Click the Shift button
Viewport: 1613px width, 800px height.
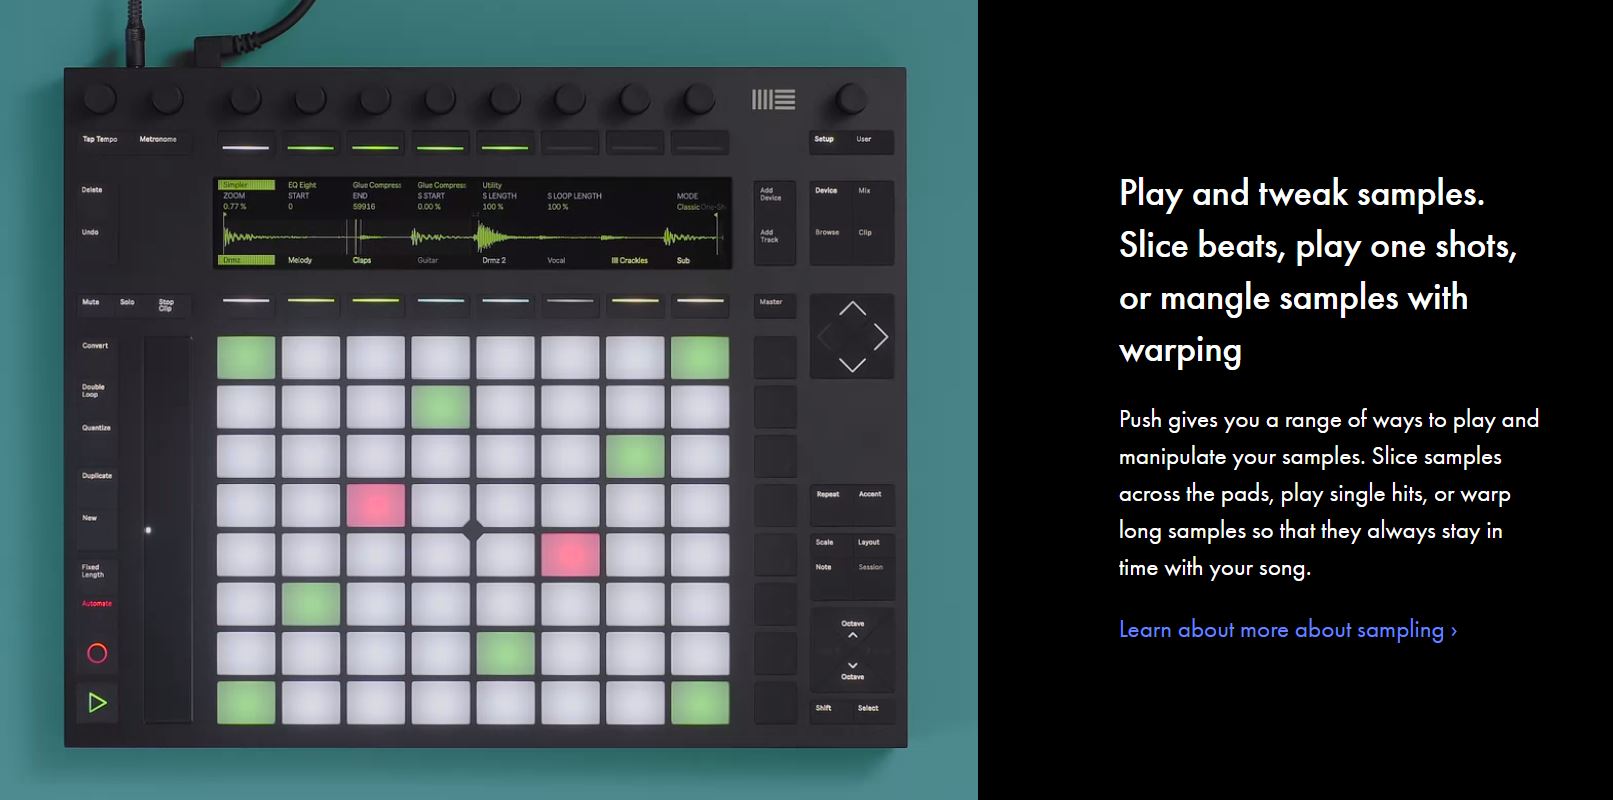(823, 708)
